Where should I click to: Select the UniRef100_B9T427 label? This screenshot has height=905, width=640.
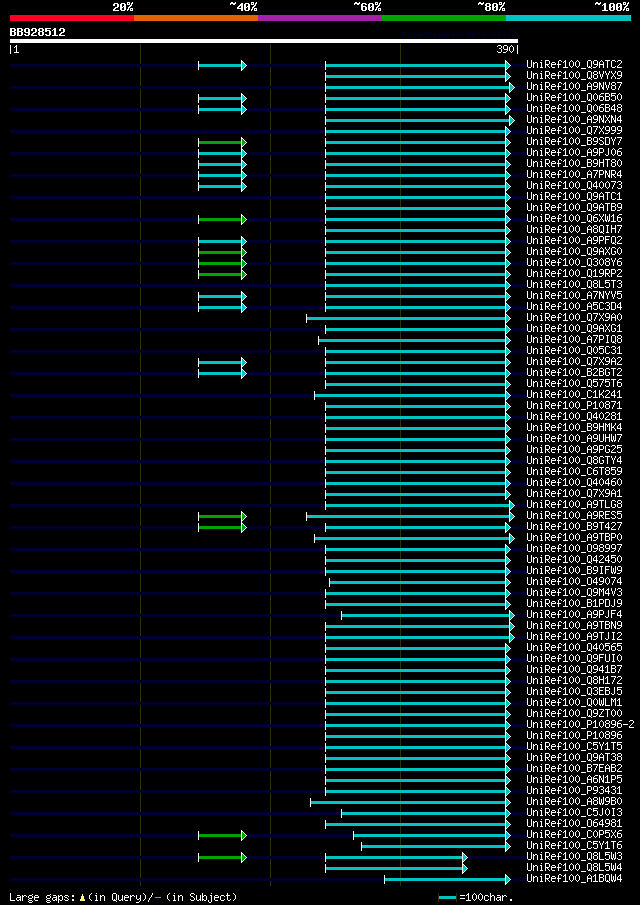pyautogui.click(x=574, y=526)
